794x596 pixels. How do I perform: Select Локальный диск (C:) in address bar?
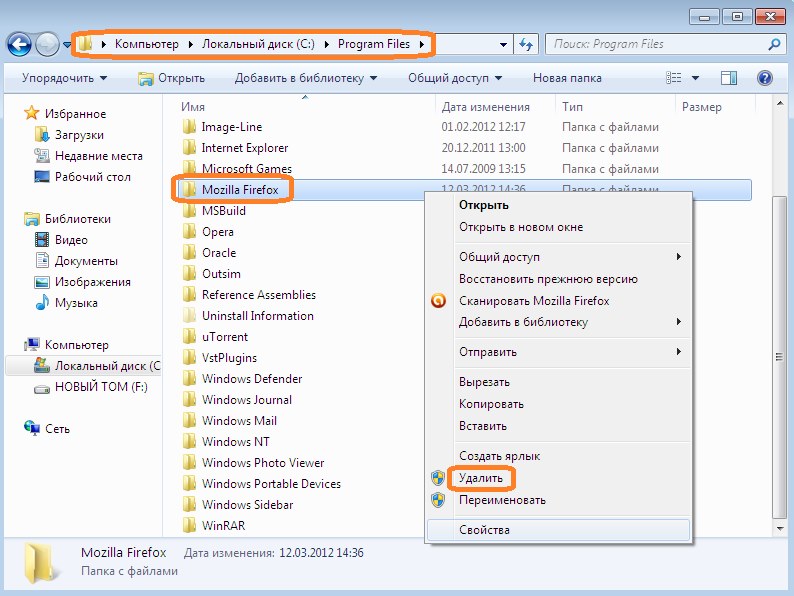258,44
